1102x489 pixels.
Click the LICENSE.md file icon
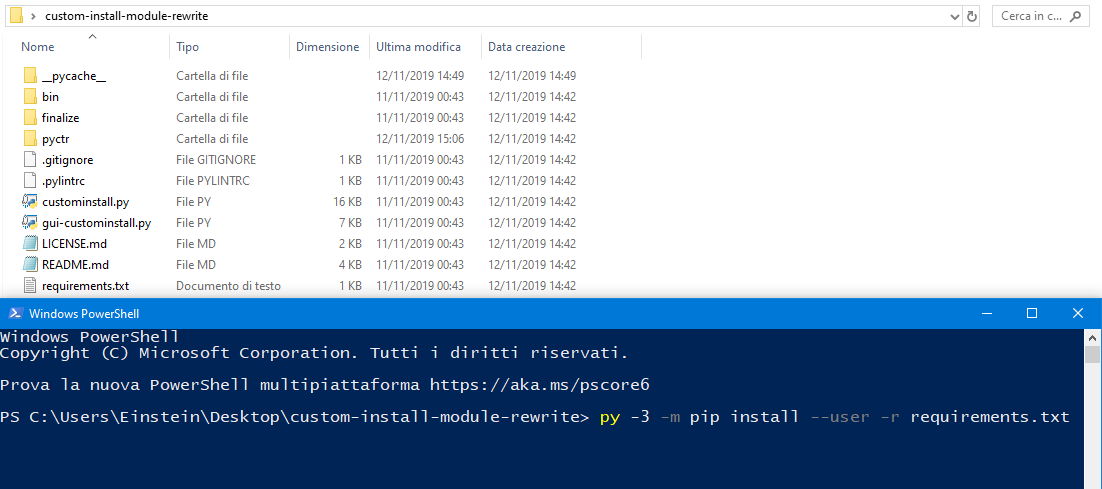30,244
